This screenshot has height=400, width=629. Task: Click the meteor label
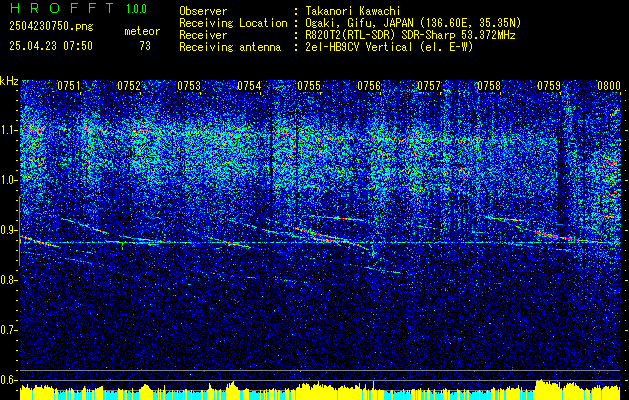pyautogui.click(x=142, y=31)
